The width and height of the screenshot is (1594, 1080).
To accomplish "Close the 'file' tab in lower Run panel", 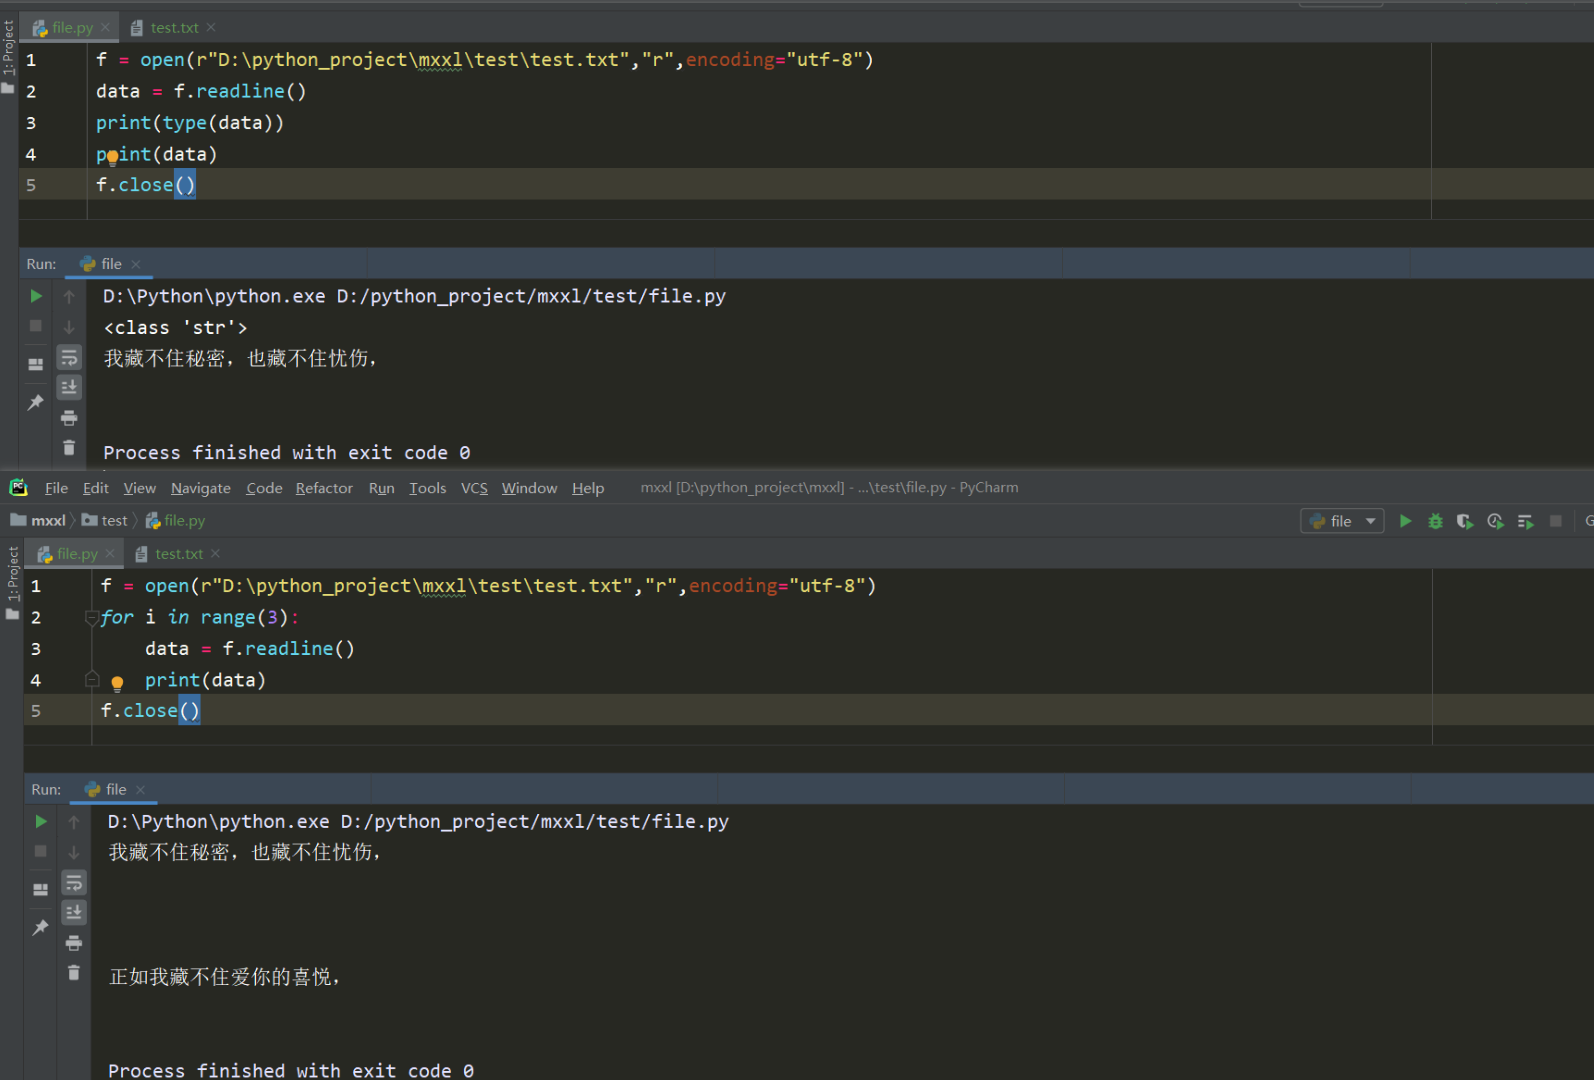I will 140,790.
